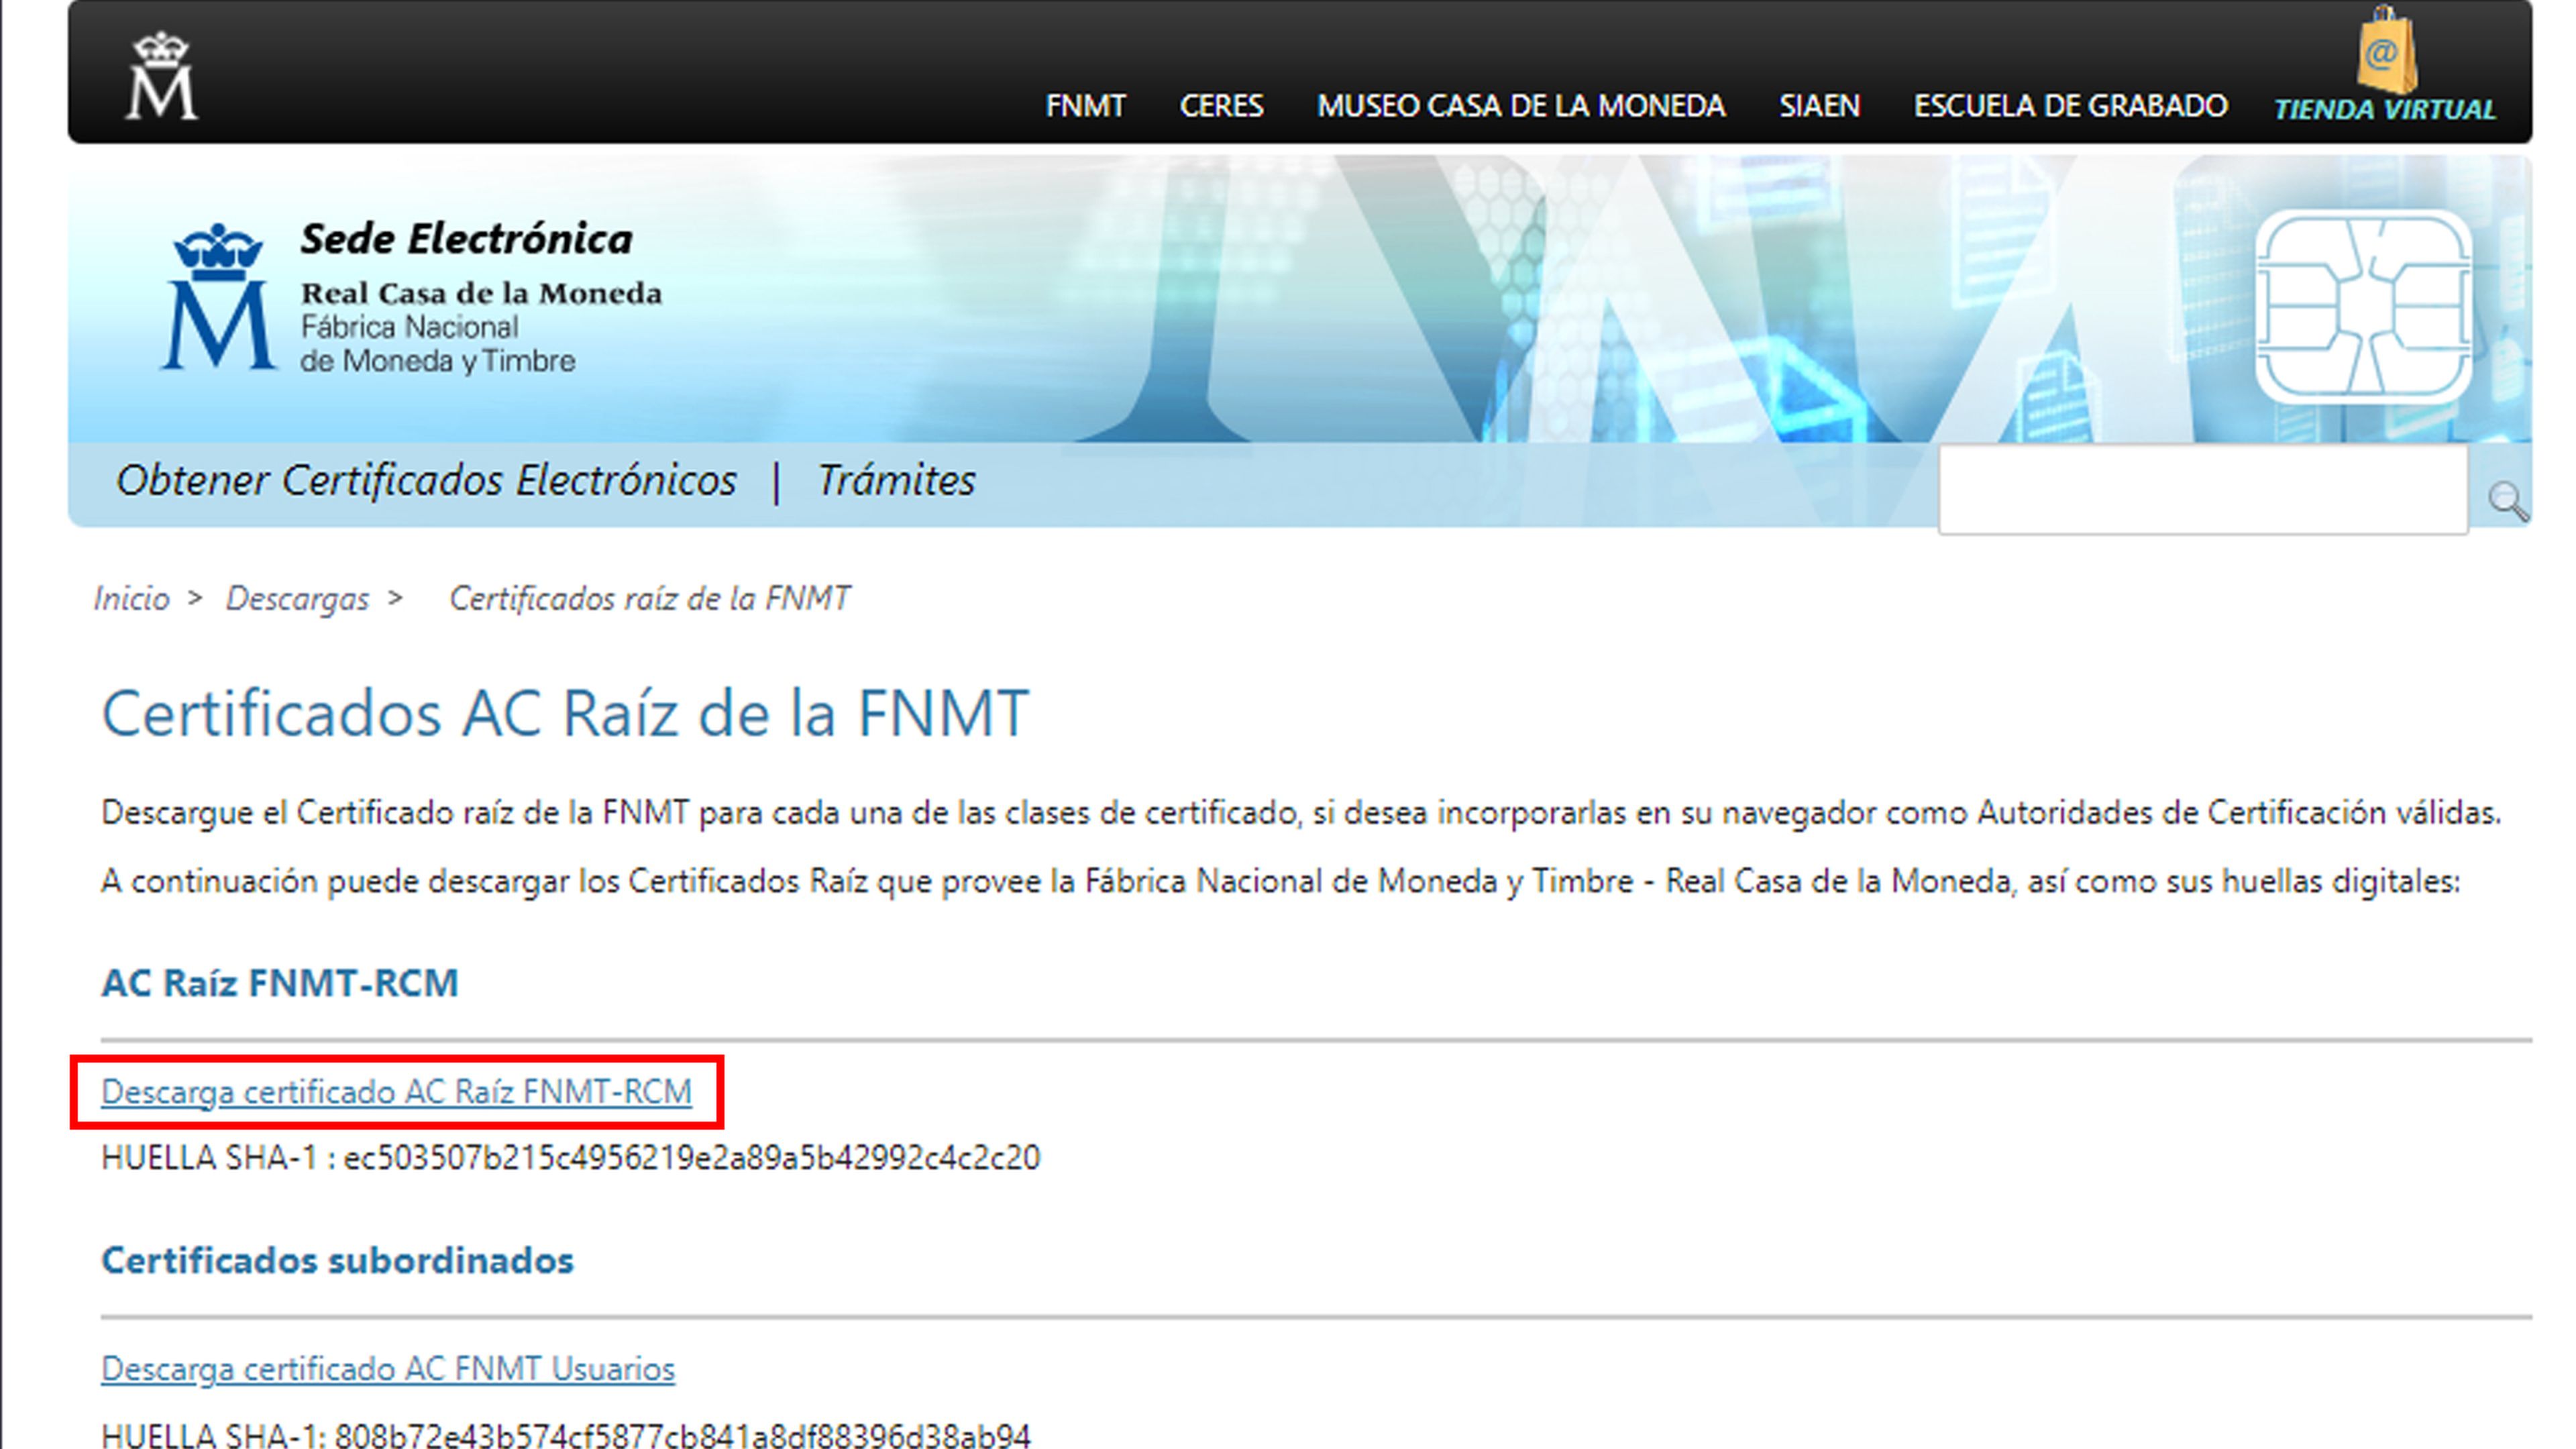The image size is (2576, 1449).
Task: Click Sede Electrónica title text
Action: coord(466,239)
